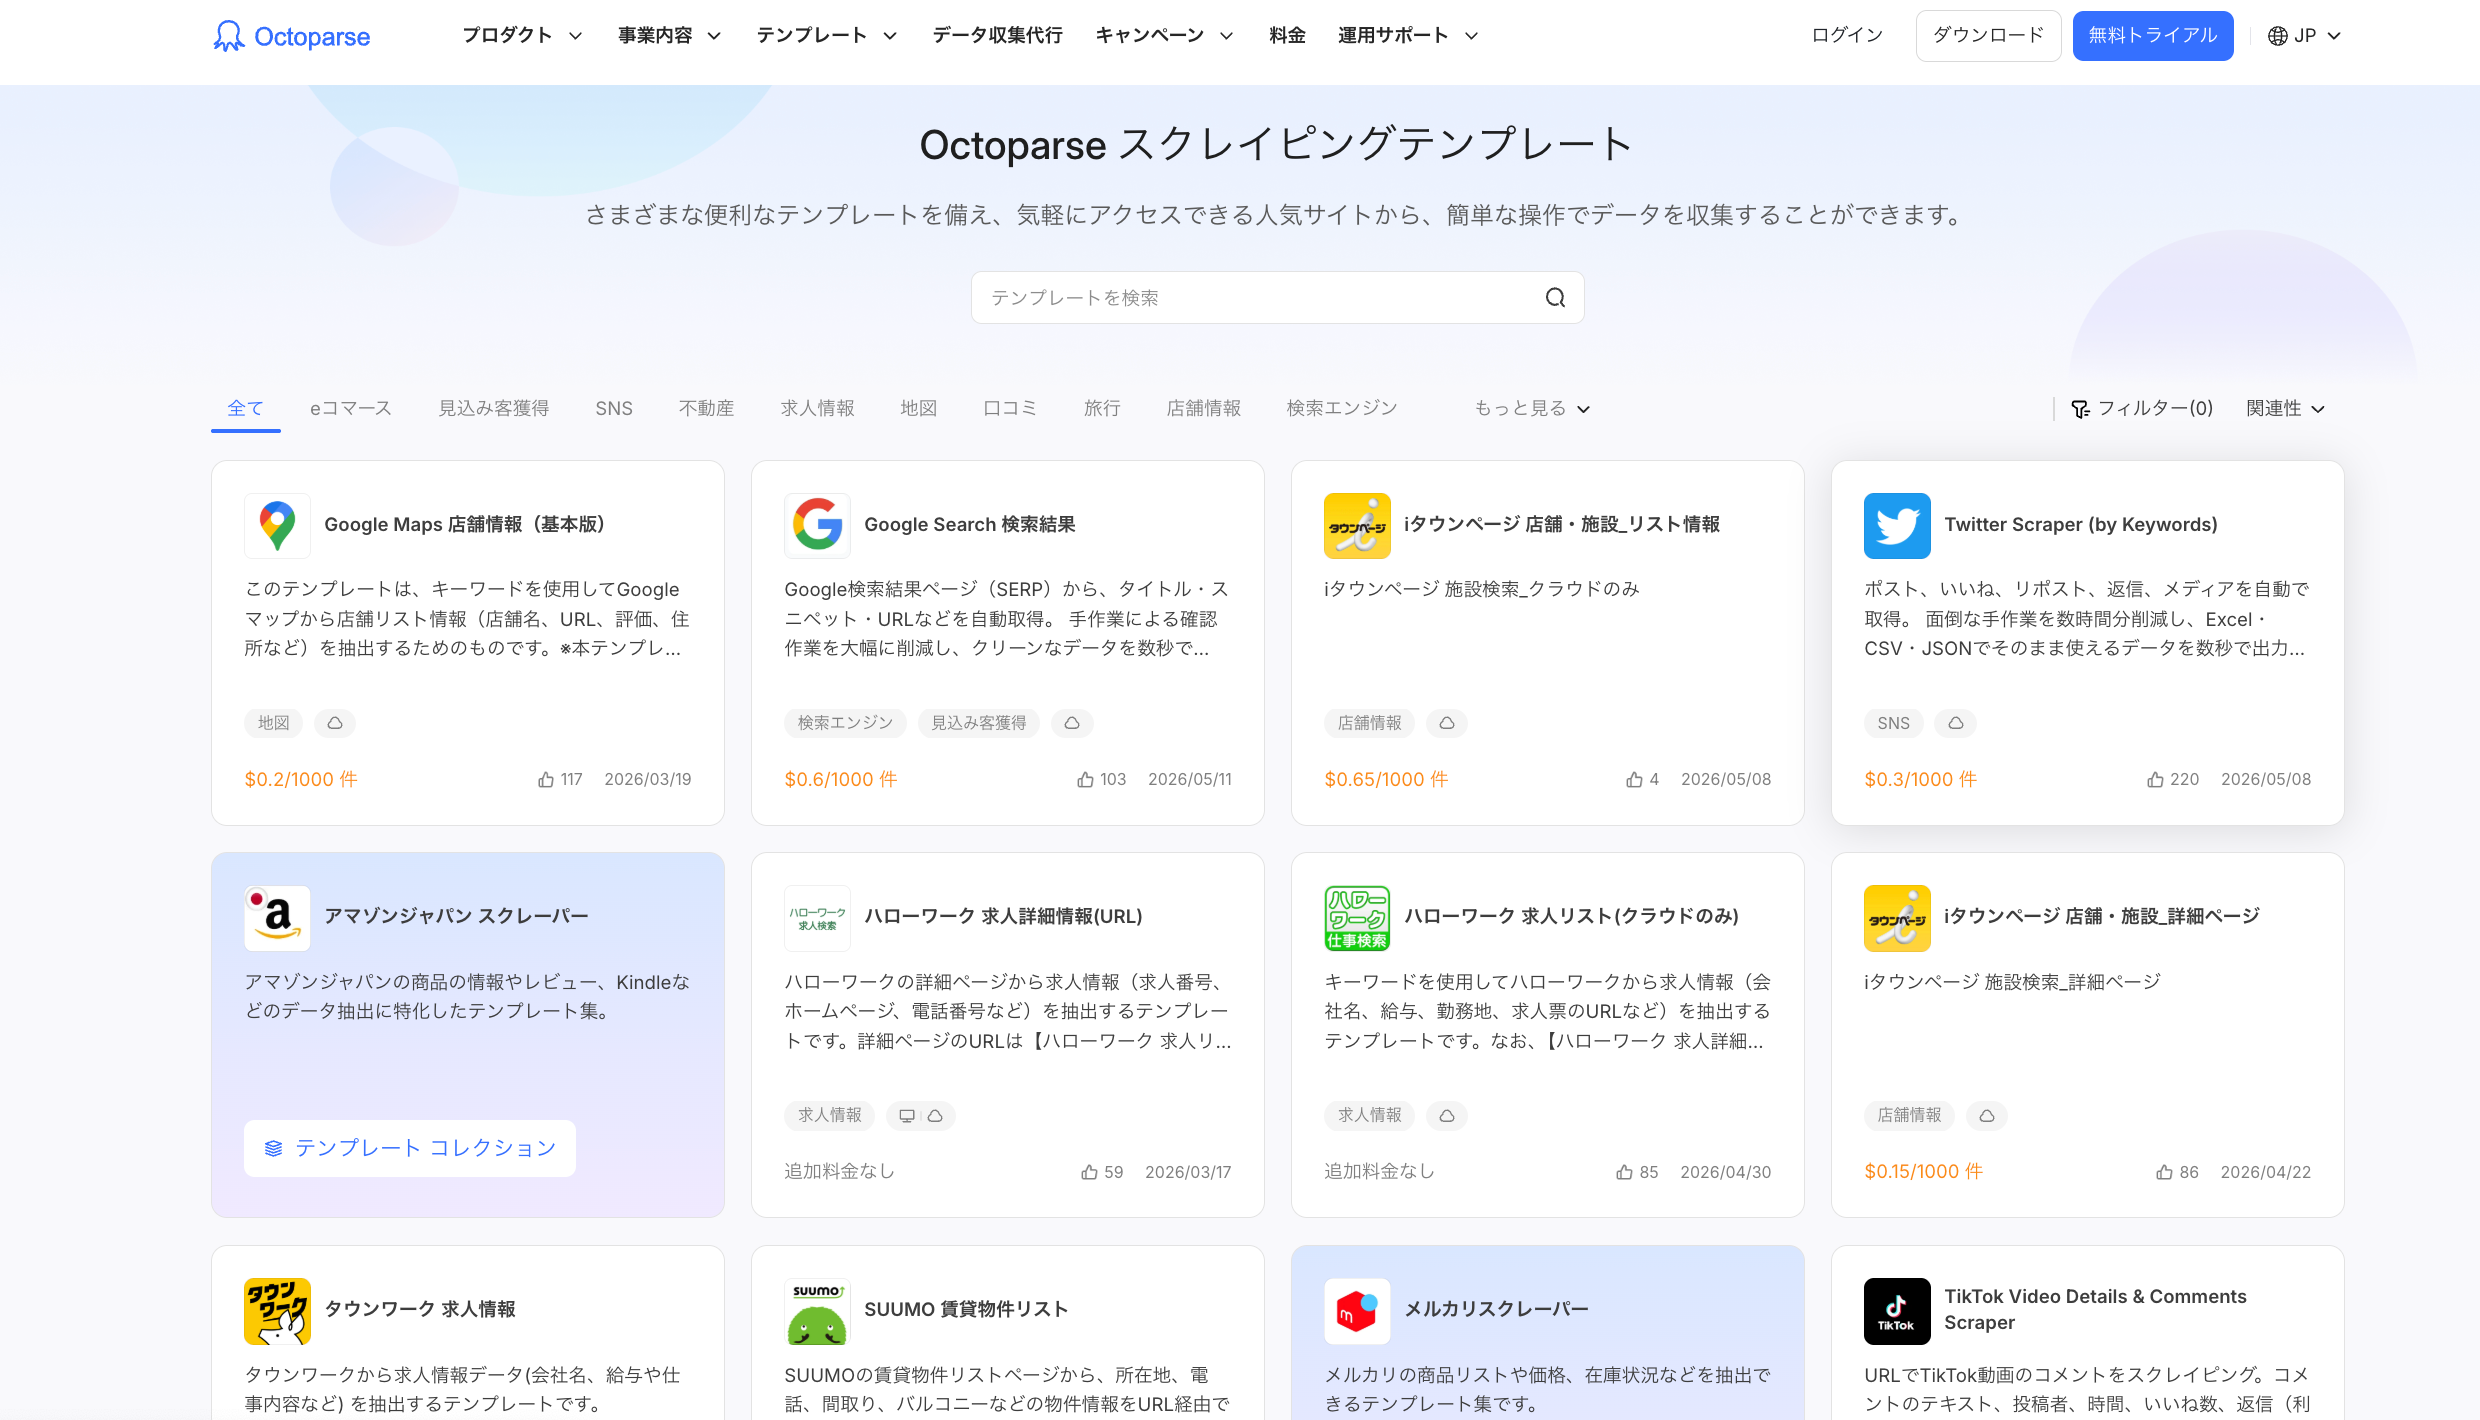Switch to the SNS category tab
2480x1420 pixels.
(x=613, y=408)
